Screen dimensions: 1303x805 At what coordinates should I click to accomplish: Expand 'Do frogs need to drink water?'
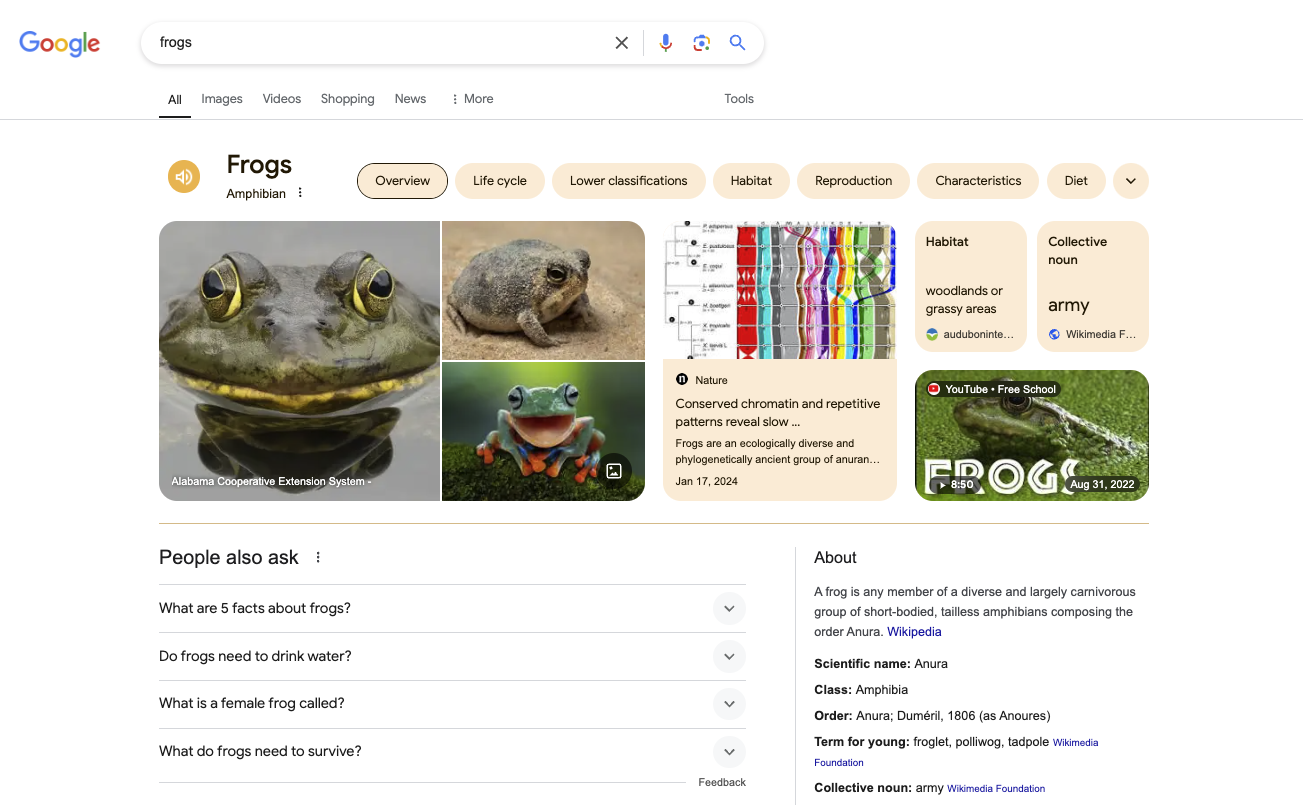click(x=729, y=656)
